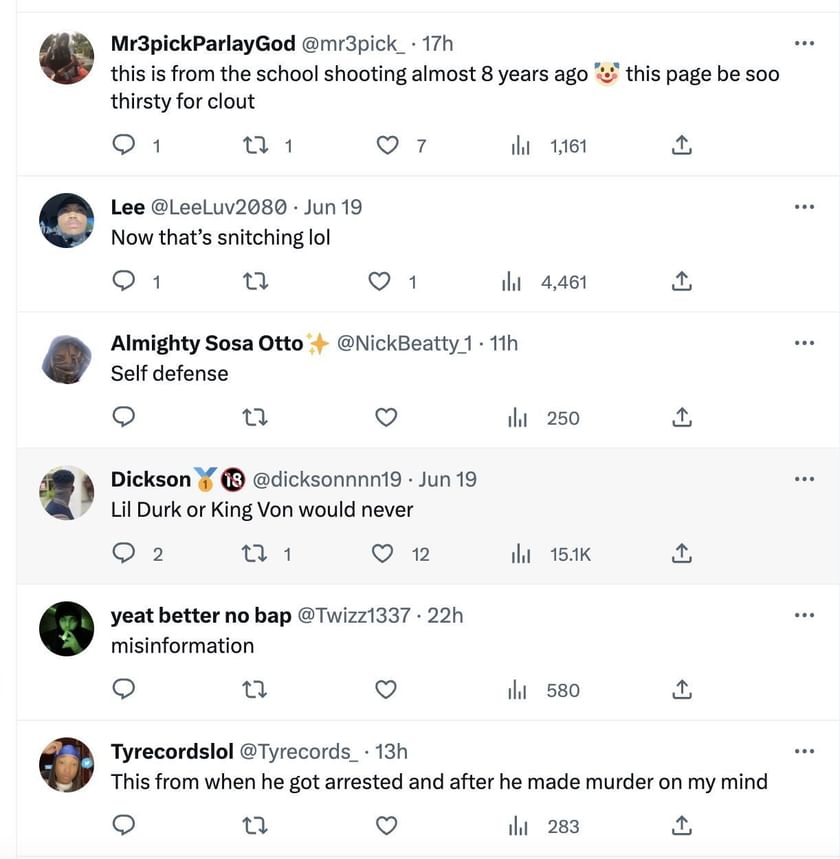Like Dickson's Lil Durk or King Von tweet
840x859 pixels.
click(x=383, y=553)
